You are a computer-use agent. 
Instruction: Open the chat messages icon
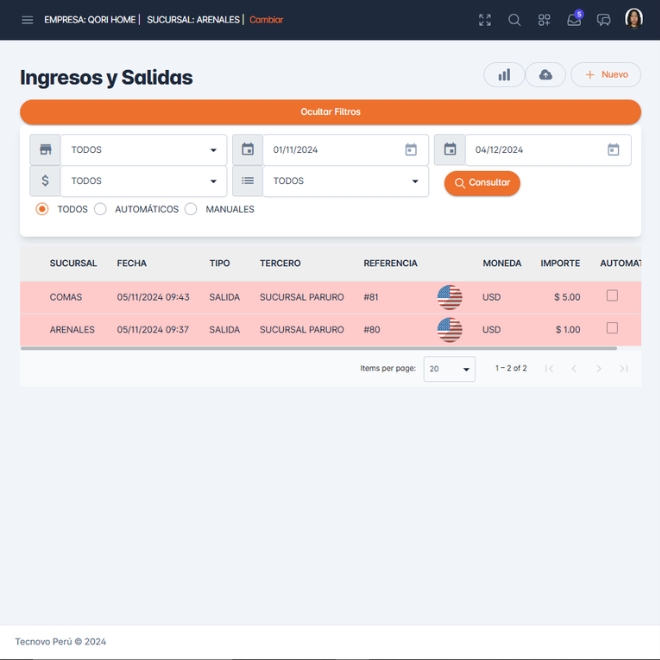point(604,20)
